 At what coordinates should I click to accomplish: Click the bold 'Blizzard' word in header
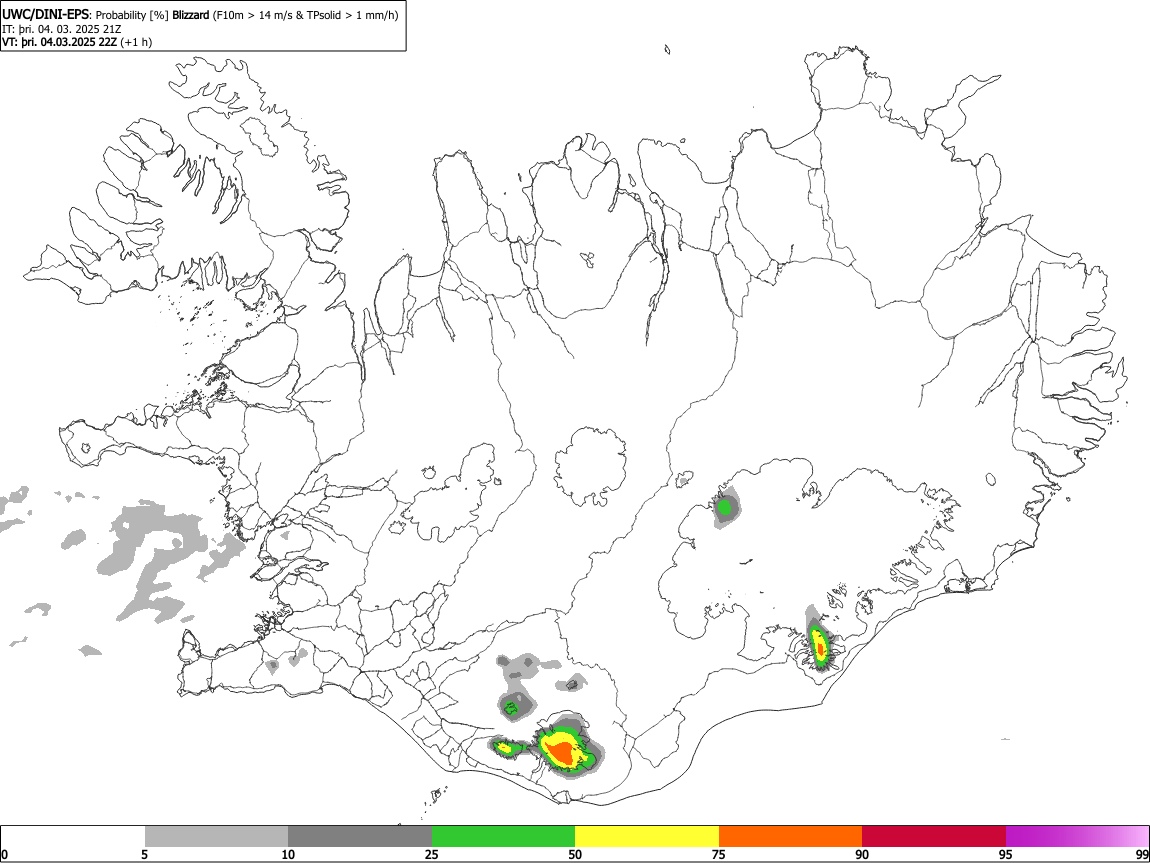[191, 15]
